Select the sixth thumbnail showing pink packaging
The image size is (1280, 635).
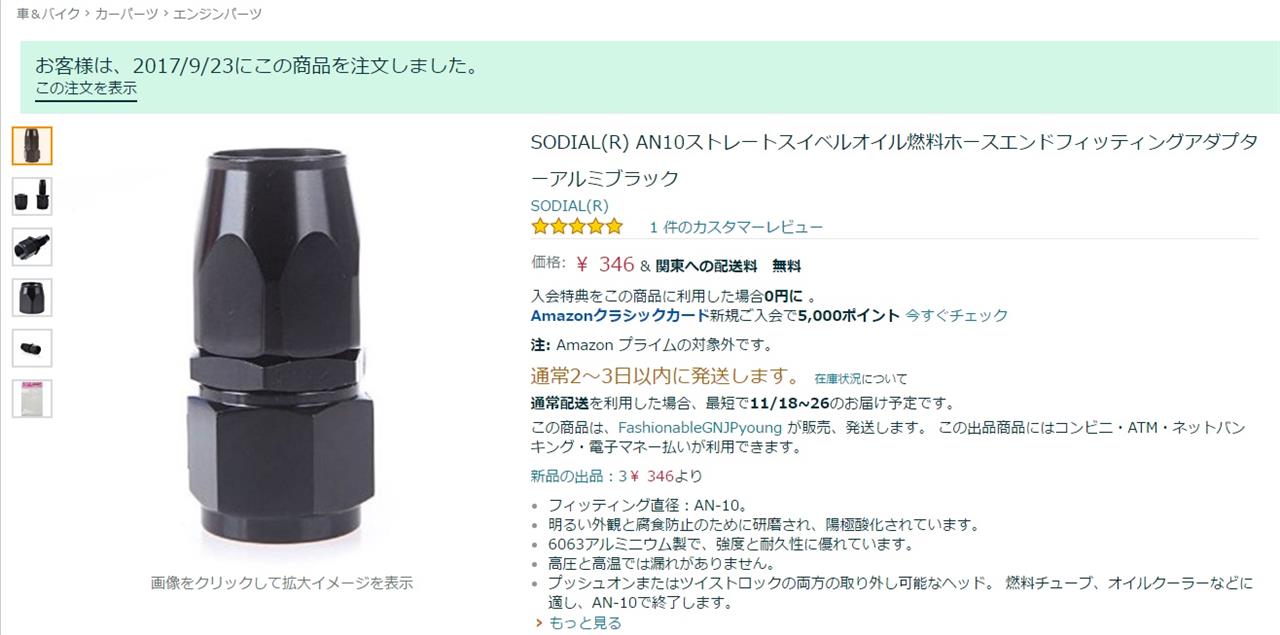[x=32, y=399]
